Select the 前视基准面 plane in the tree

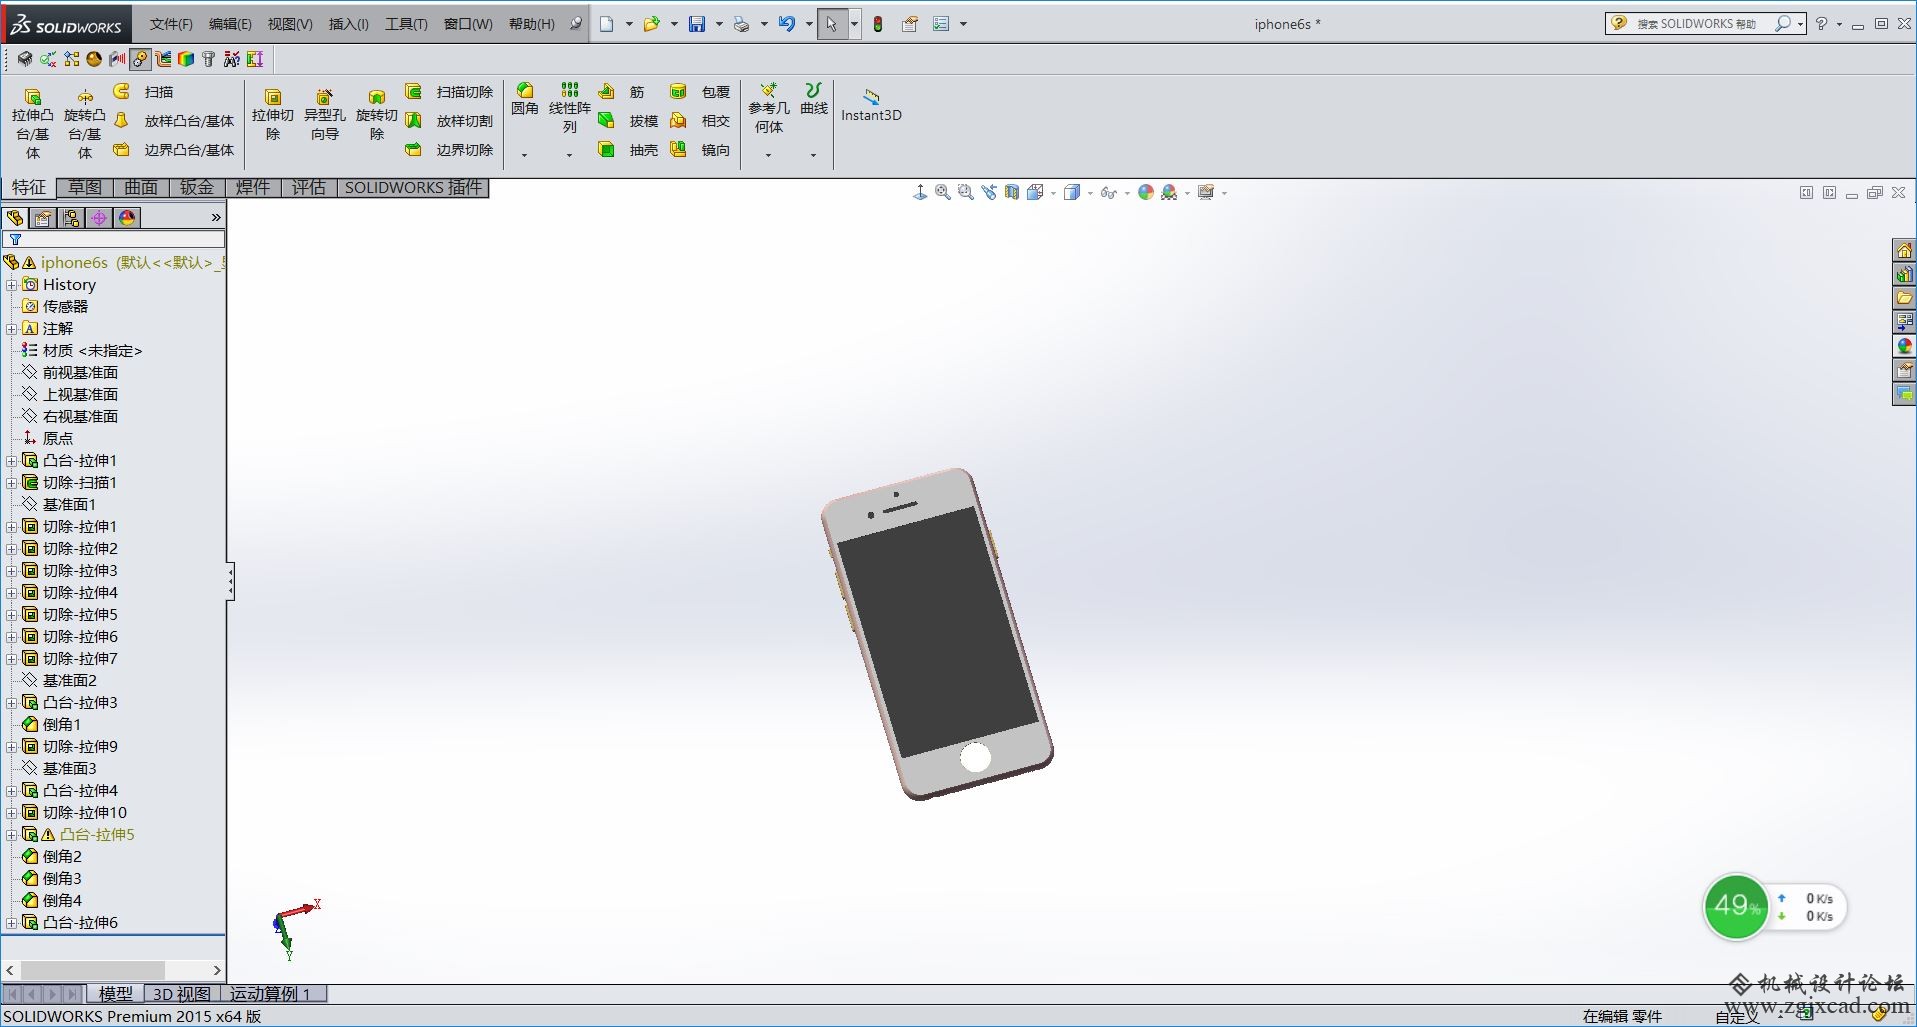(x=80, y=373)
